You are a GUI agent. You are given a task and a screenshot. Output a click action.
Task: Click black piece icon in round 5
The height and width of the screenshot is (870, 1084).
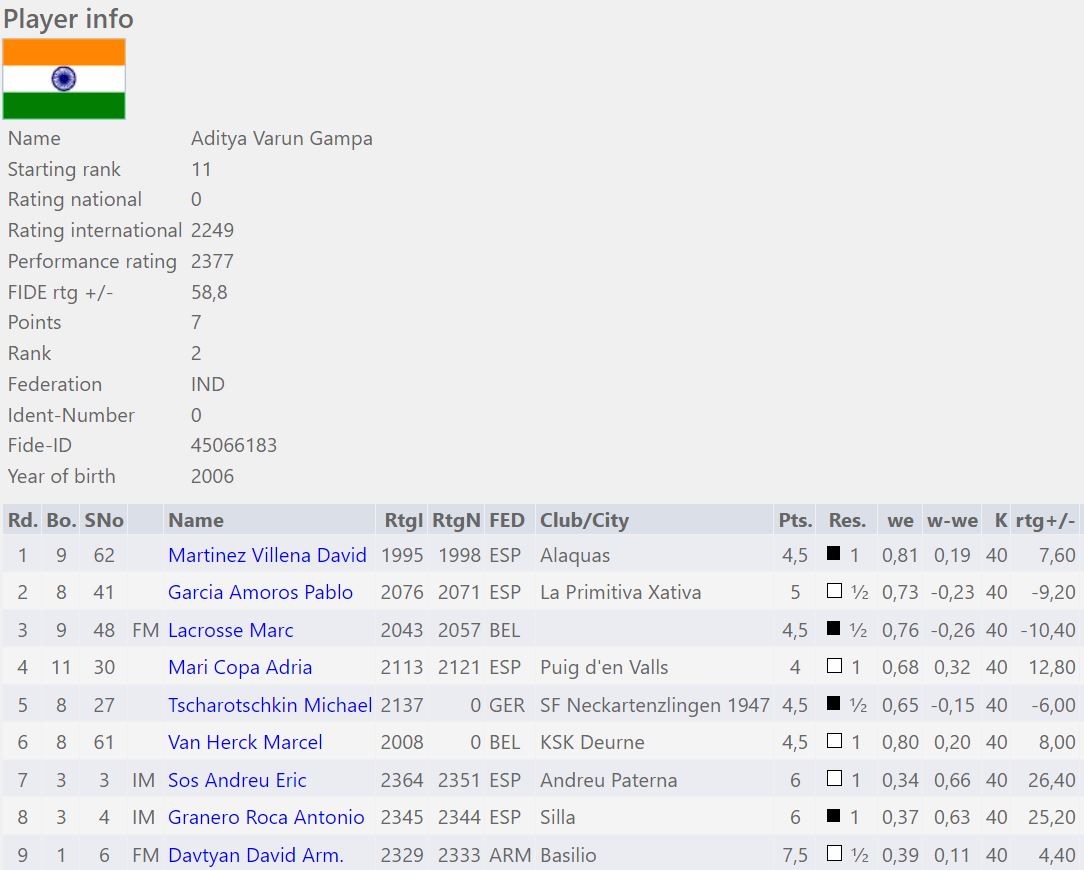pyautogui.click(x=834, y=704)
